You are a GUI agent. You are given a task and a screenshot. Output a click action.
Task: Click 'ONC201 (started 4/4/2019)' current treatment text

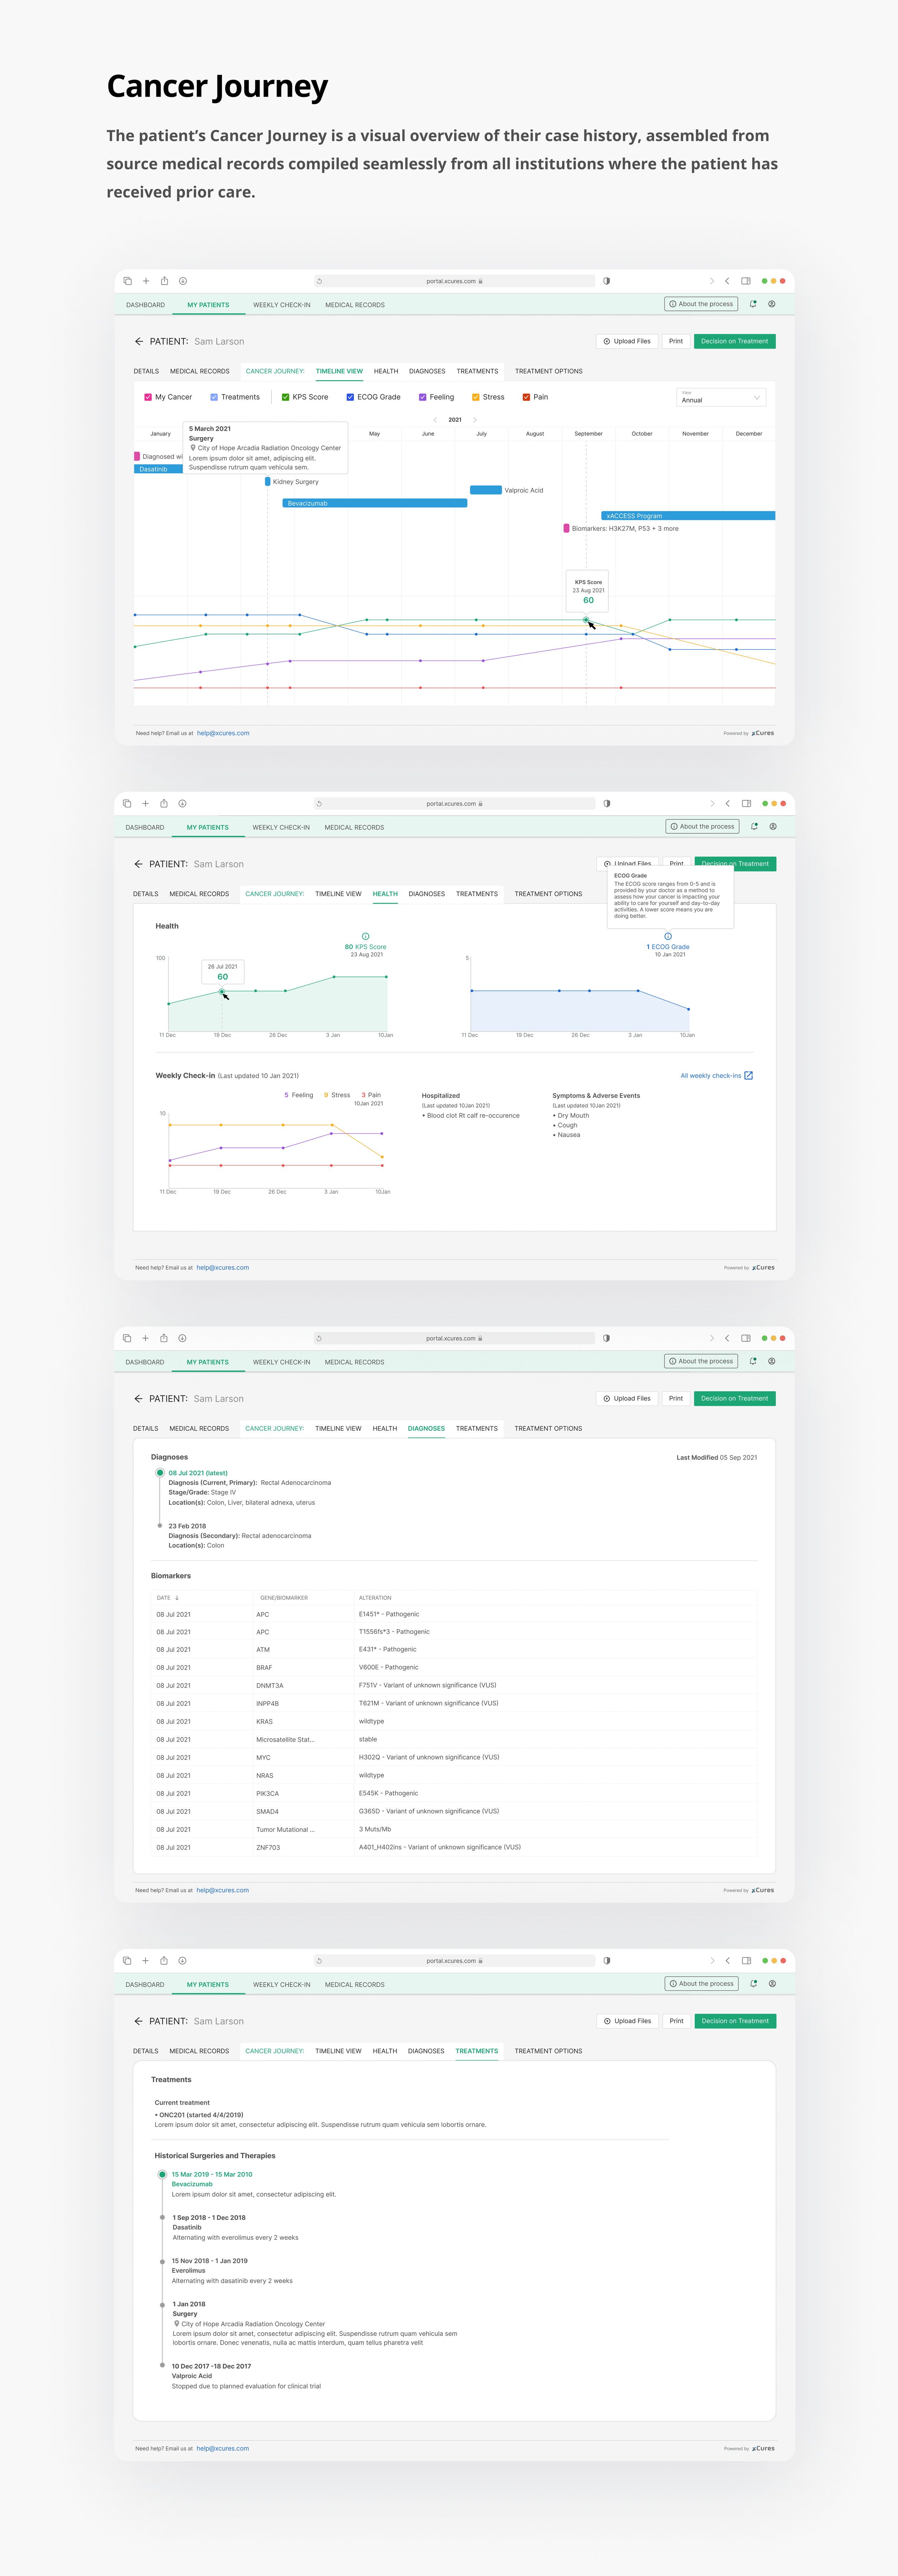[201, 2115]
